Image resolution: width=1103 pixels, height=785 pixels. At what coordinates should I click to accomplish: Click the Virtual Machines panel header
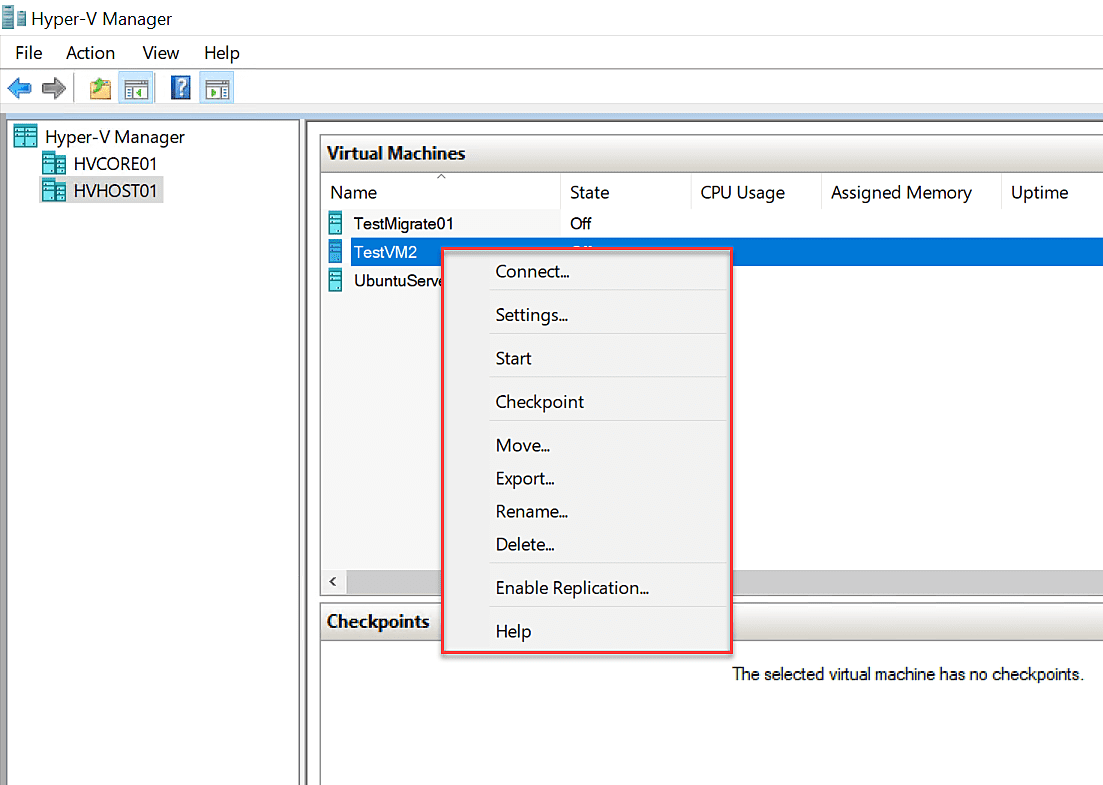pyautogui.click(x=711, y=153)
